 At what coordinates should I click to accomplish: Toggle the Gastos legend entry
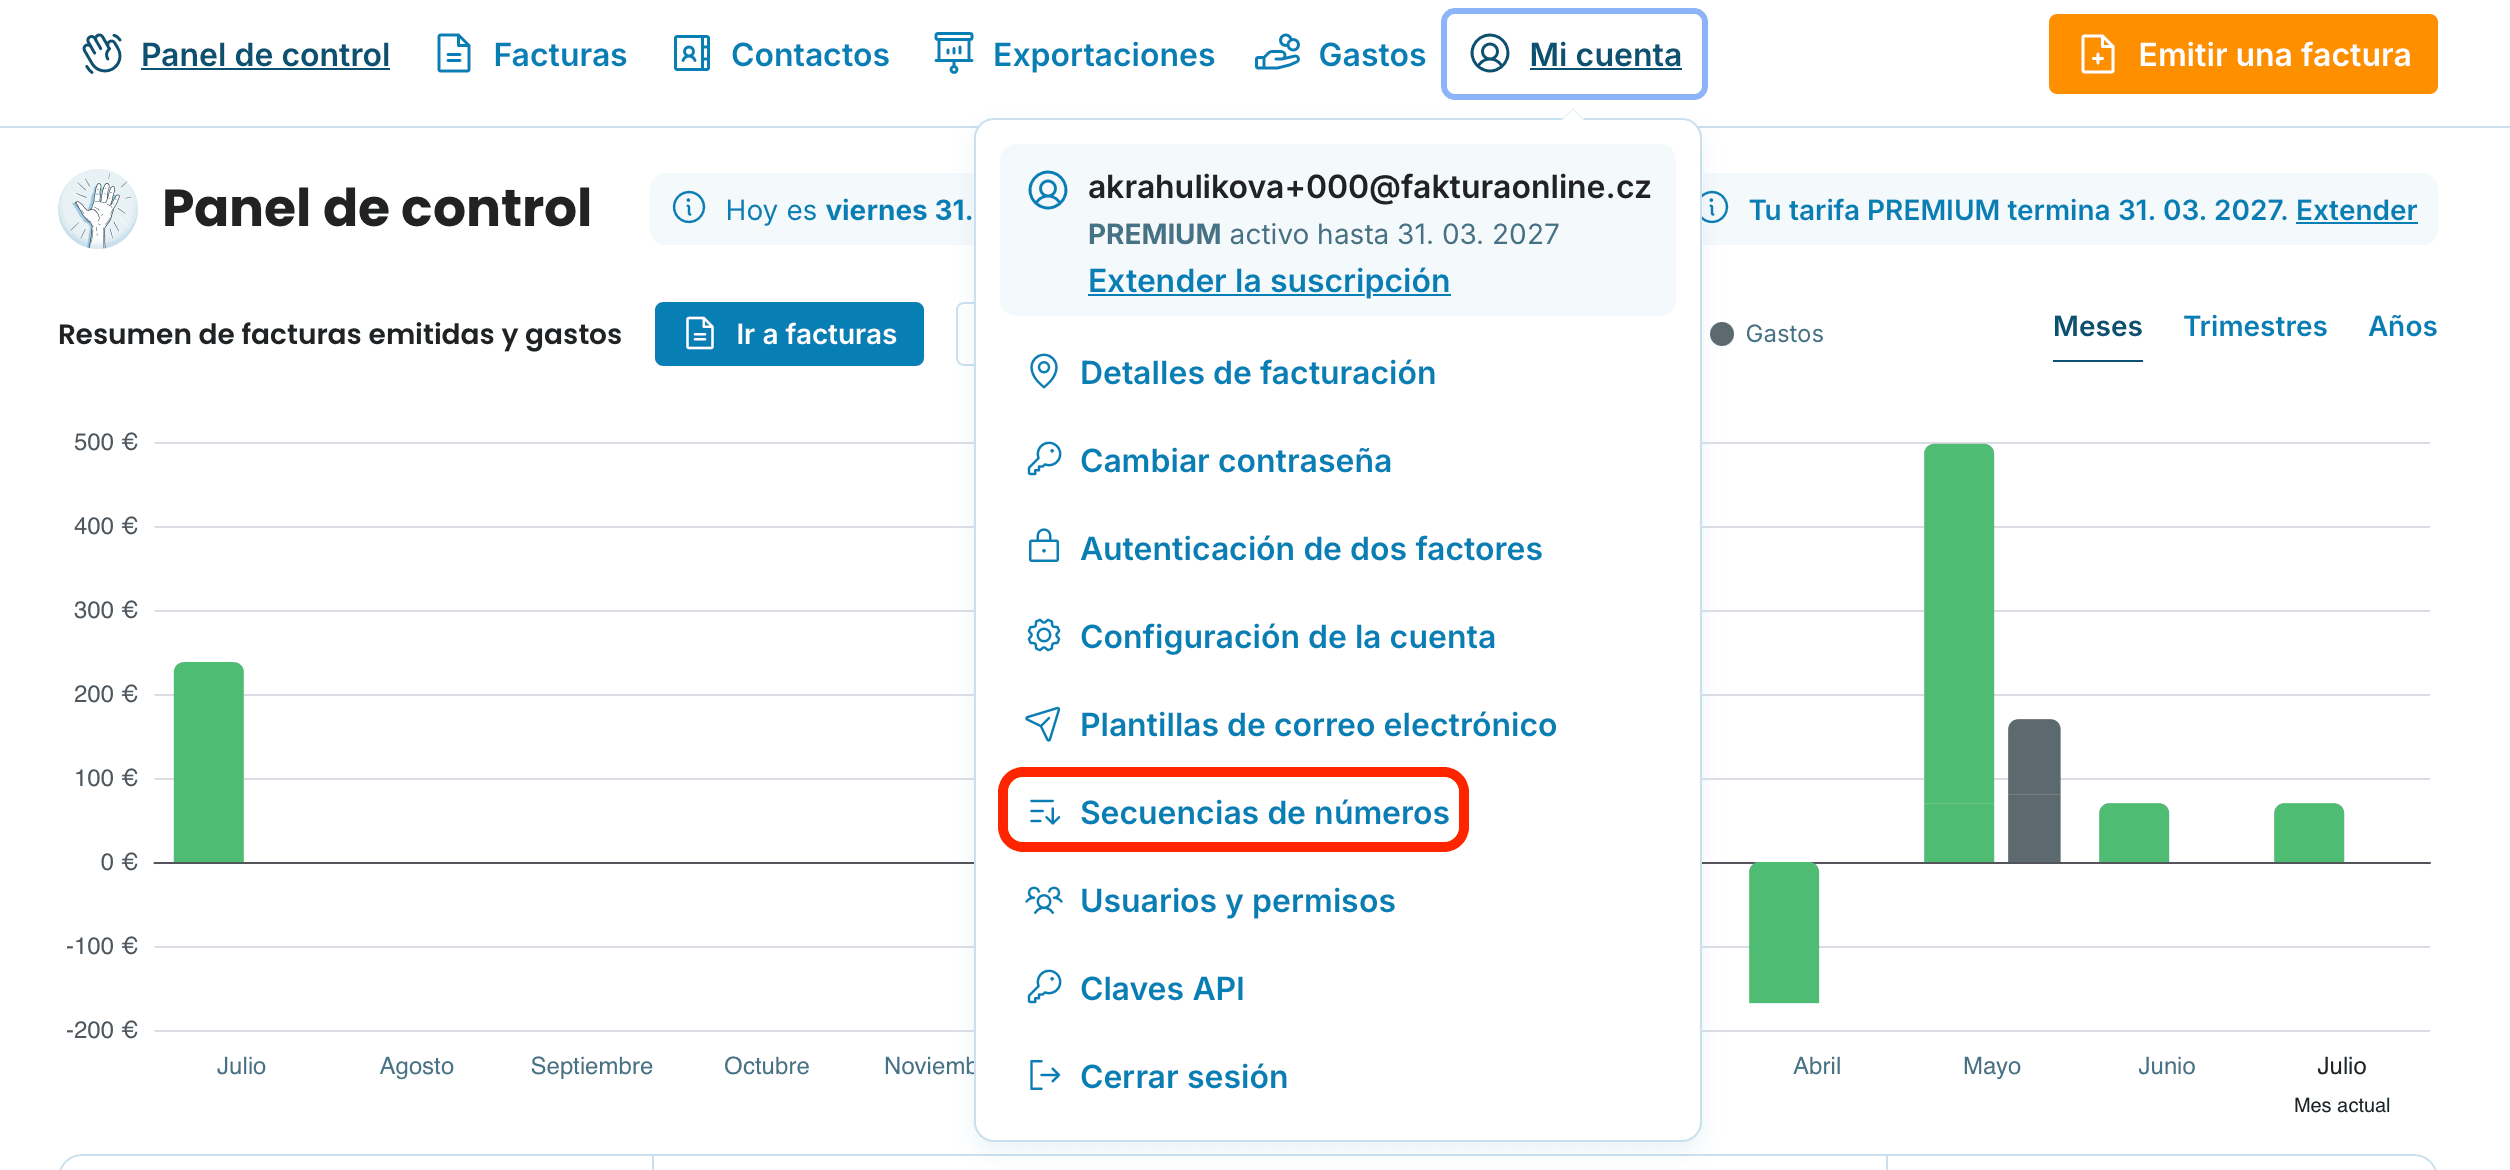click(1766, 334)
